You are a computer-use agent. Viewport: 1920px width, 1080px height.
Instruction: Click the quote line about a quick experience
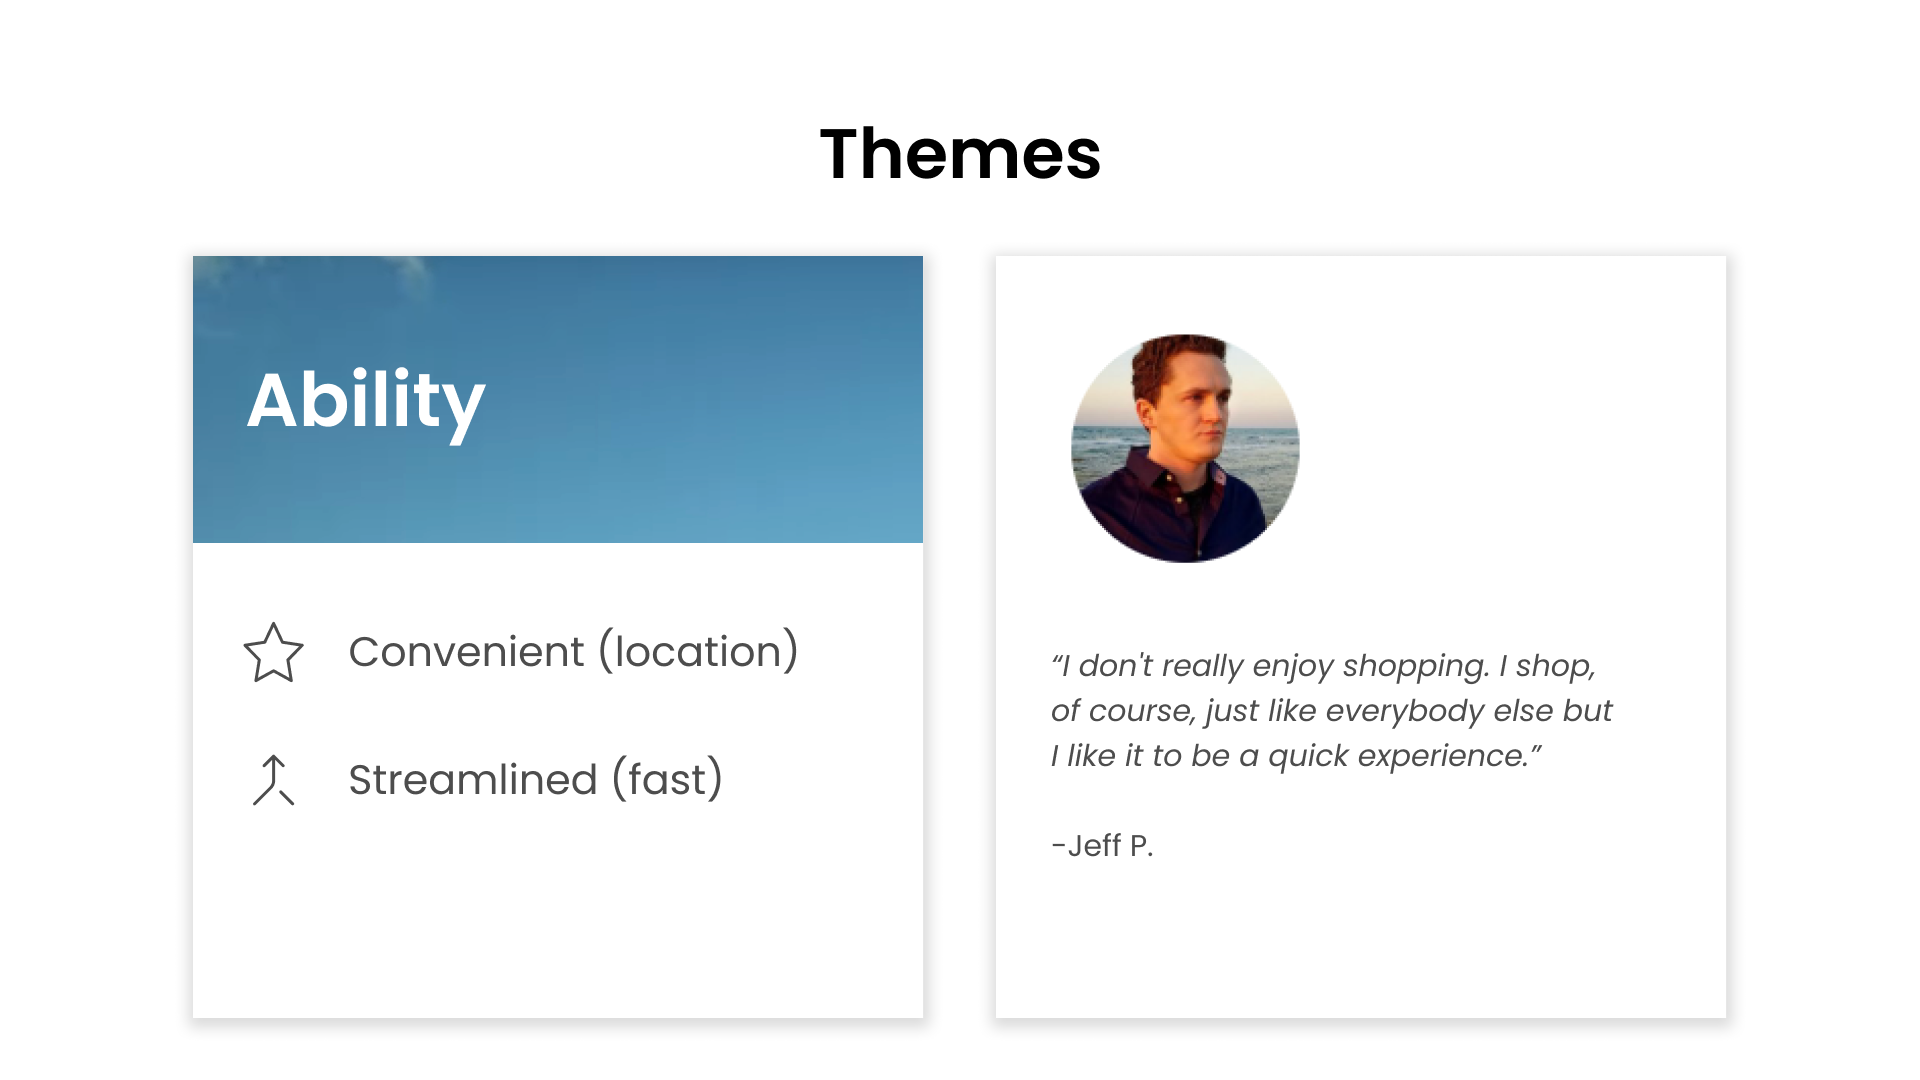pos(1296,756)
